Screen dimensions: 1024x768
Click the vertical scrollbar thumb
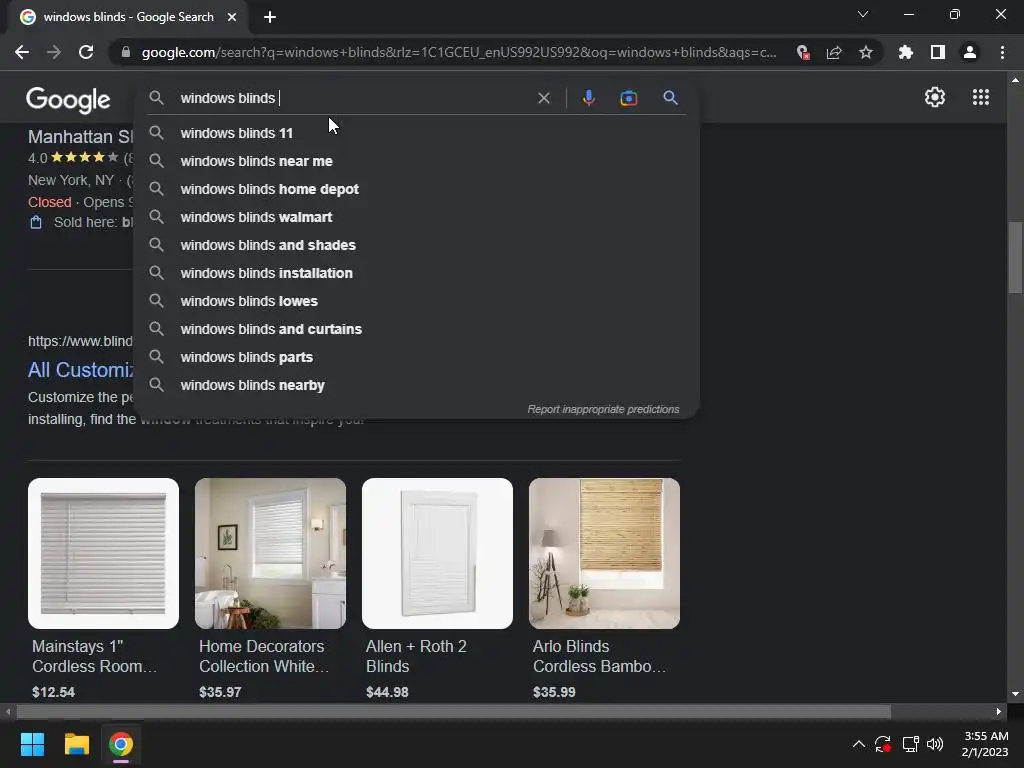click(x=1015, y=258)
